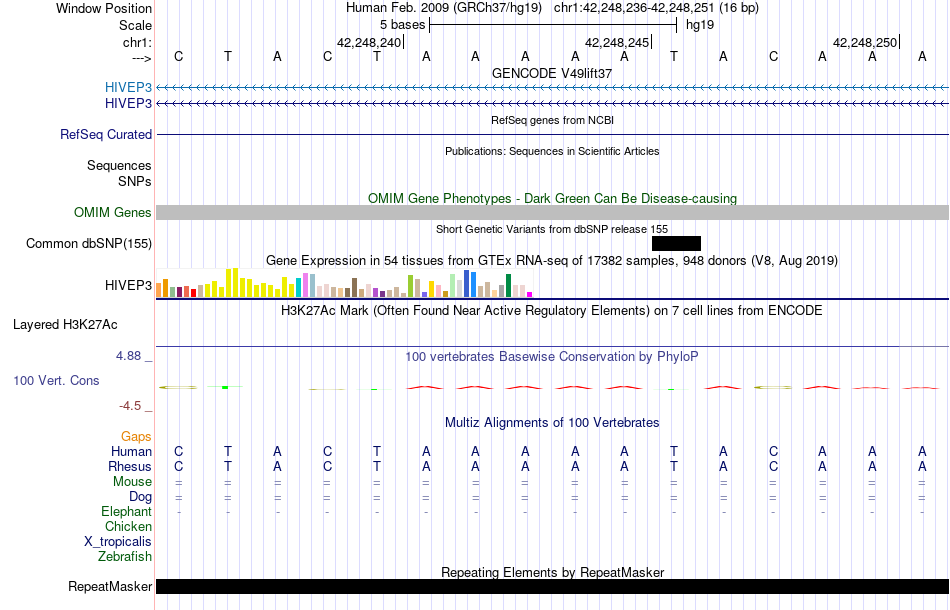Click the 42,248,250 position marker
The image size is (950, 610).
coord(865,42)
